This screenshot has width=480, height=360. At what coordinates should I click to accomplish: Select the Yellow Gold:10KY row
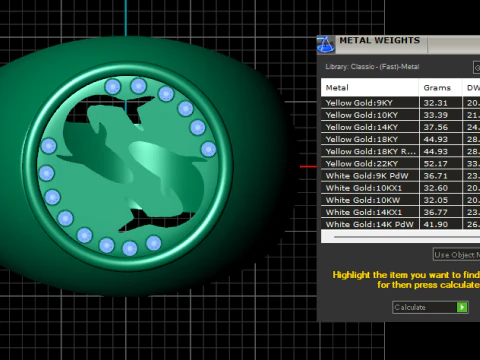pos(400,115)
